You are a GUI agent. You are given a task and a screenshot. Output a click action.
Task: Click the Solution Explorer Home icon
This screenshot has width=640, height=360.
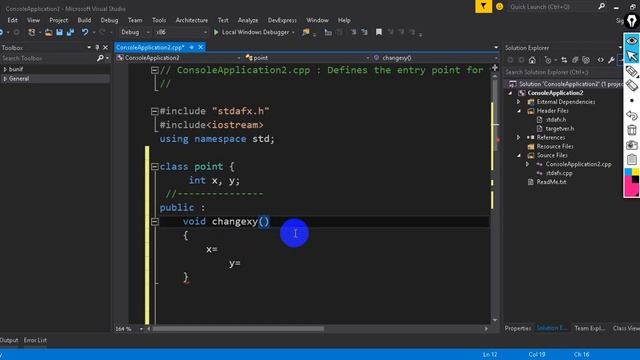pos(532,60)
